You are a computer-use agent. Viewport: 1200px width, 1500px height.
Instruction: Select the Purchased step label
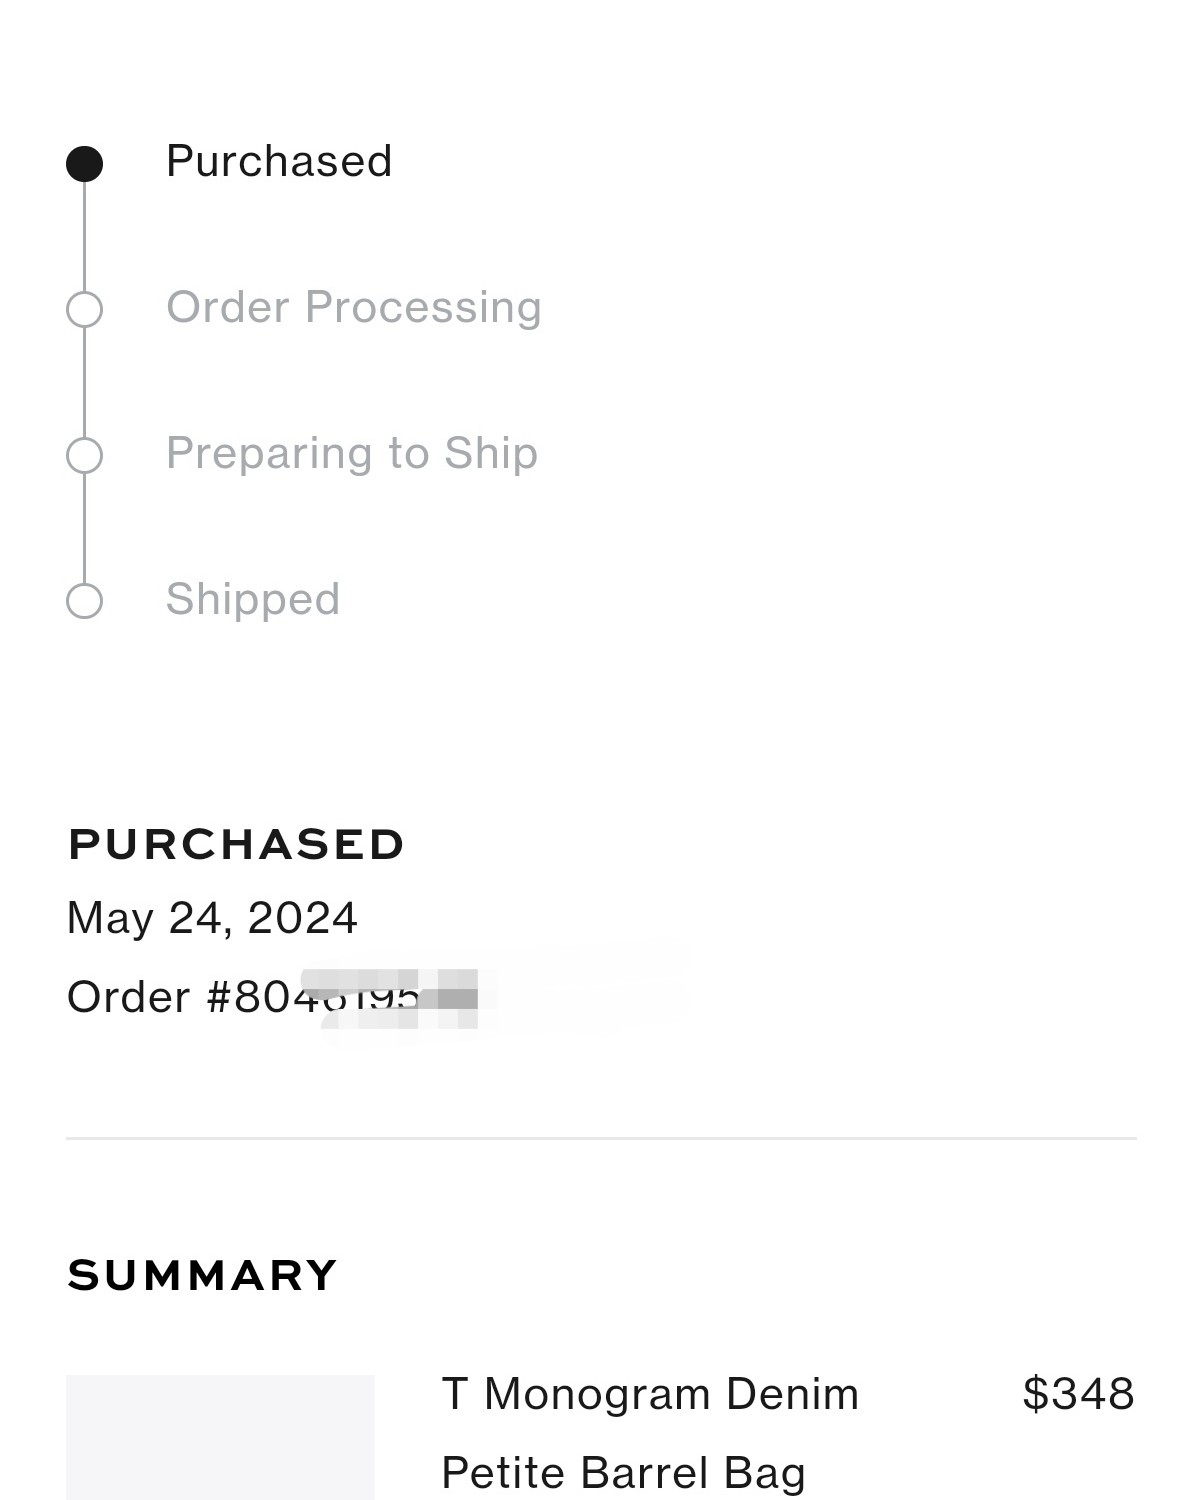click(x=279, y=162)
